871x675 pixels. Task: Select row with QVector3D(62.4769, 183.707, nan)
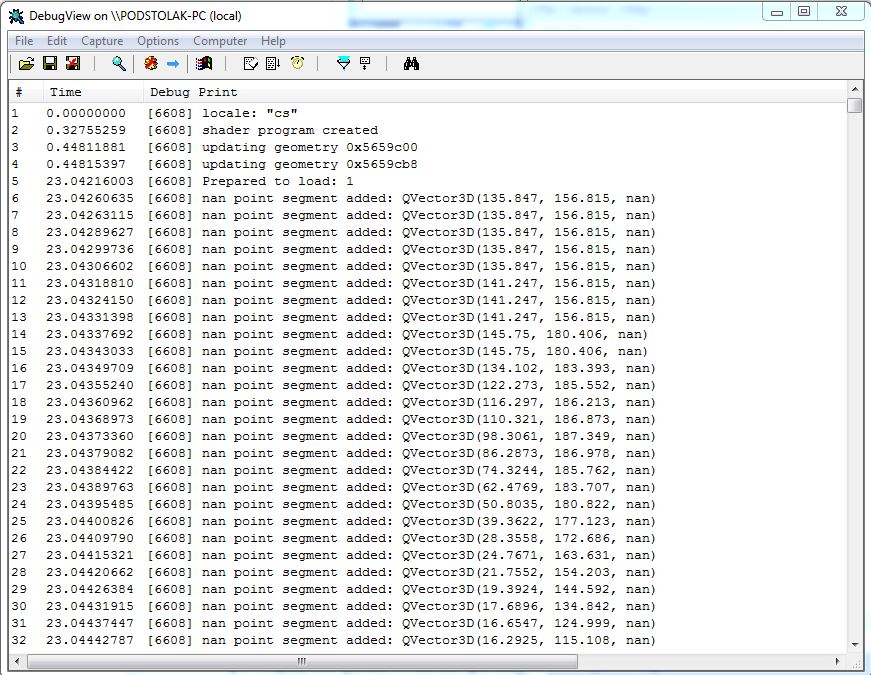pos(428,487)
